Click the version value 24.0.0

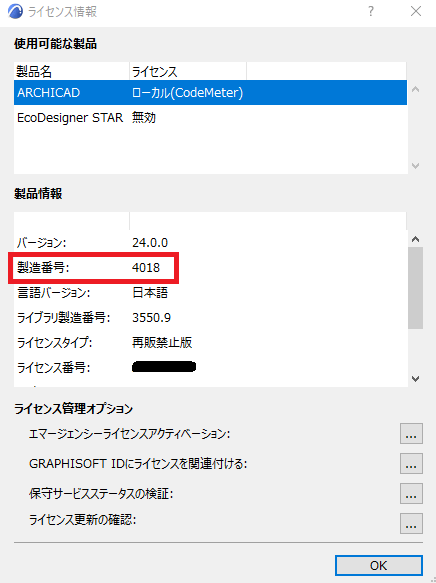pos(150,243)
